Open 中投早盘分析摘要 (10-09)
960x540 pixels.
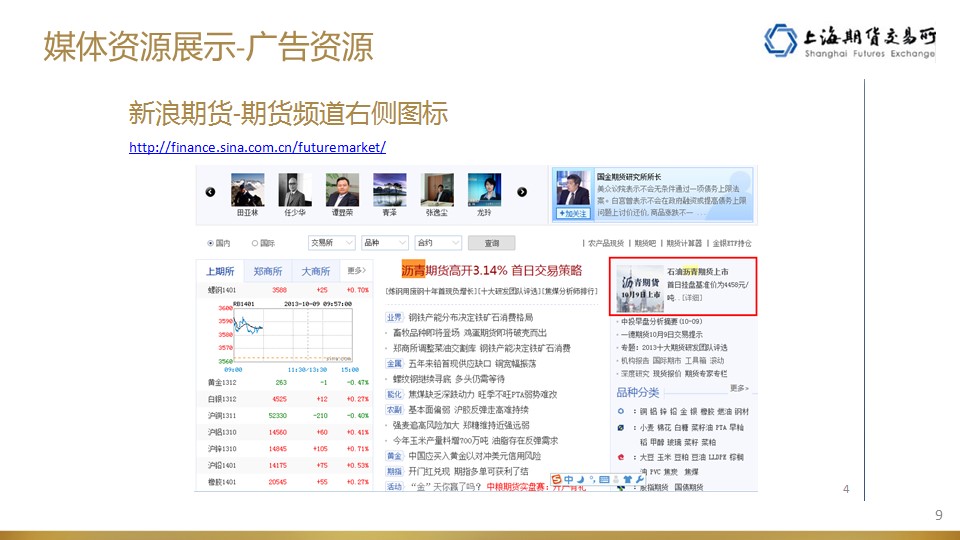point(661,321)
